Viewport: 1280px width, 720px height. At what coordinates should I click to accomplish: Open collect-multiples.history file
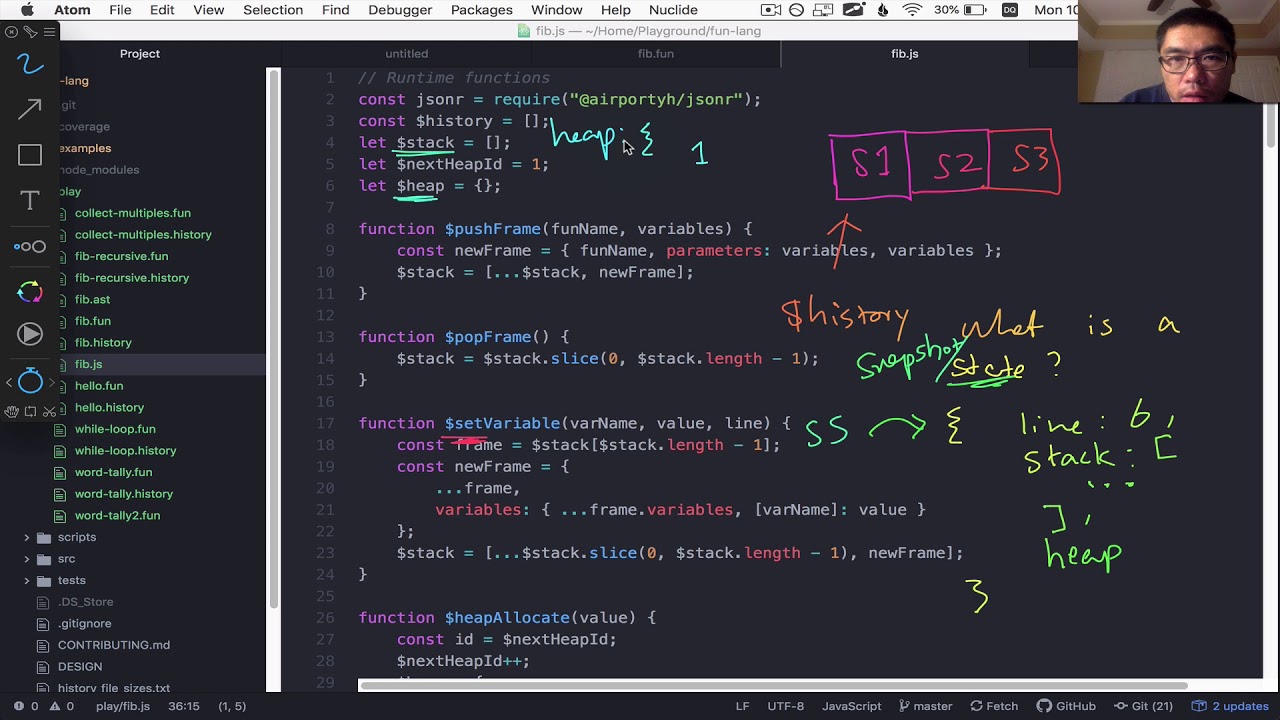pos(143,235)
